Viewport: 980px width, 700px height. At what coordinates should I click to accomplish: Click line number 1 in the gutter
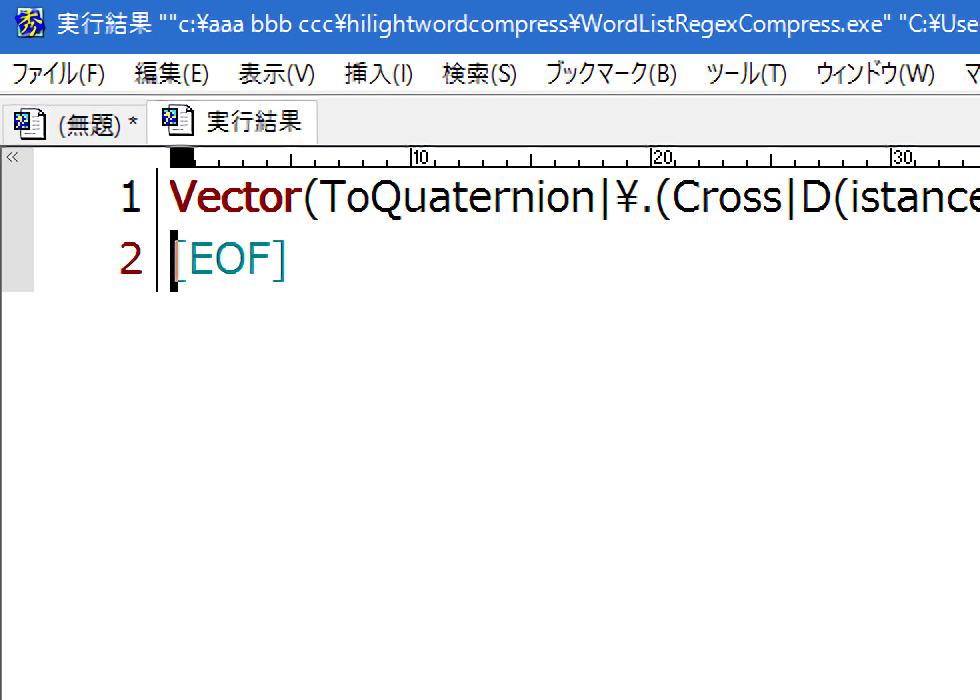point(130,198)
